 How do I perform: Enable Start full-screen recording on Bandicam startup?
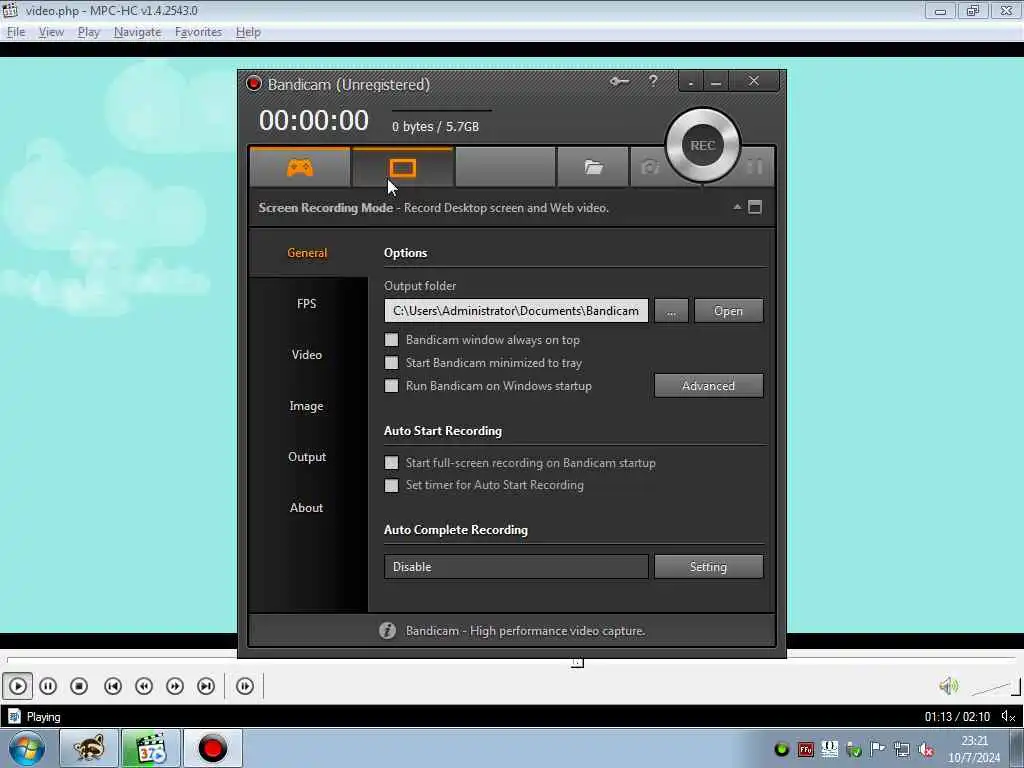click(x=391, y=462)
